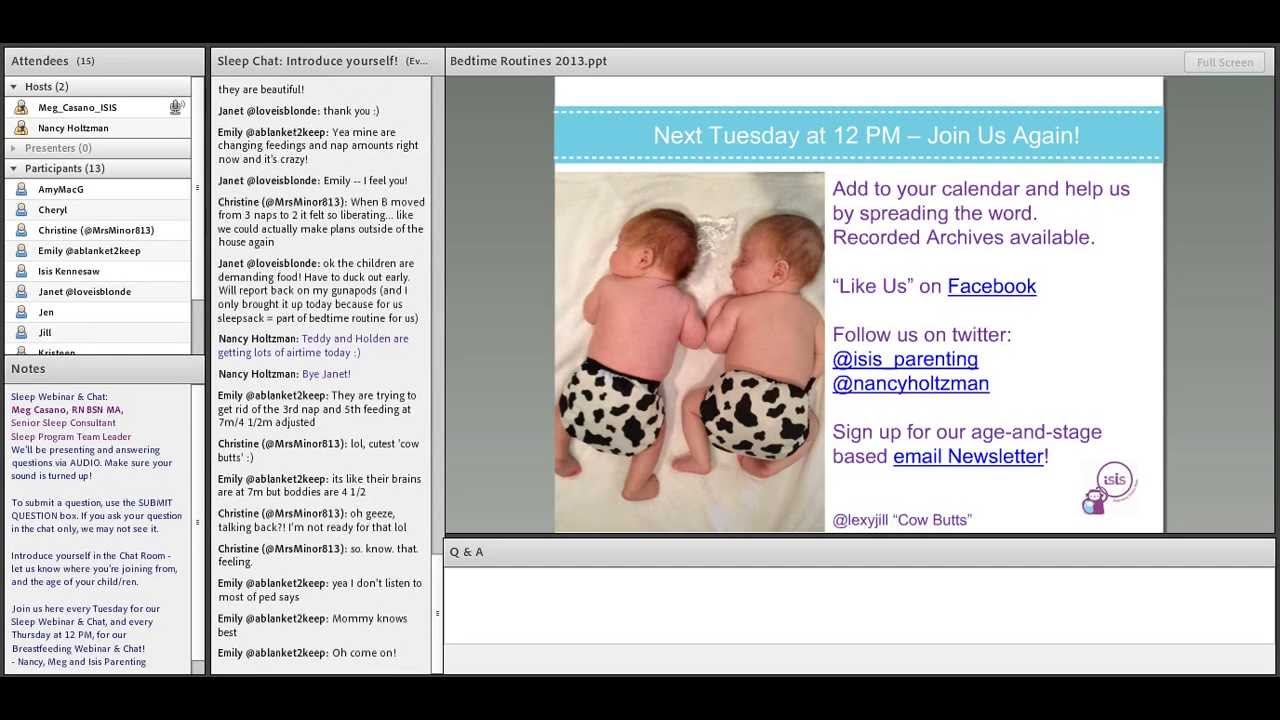This screenshot has width=1280, height=720.
Task: Open the Facebook link on the slide
Action: (x=991, y=286)
